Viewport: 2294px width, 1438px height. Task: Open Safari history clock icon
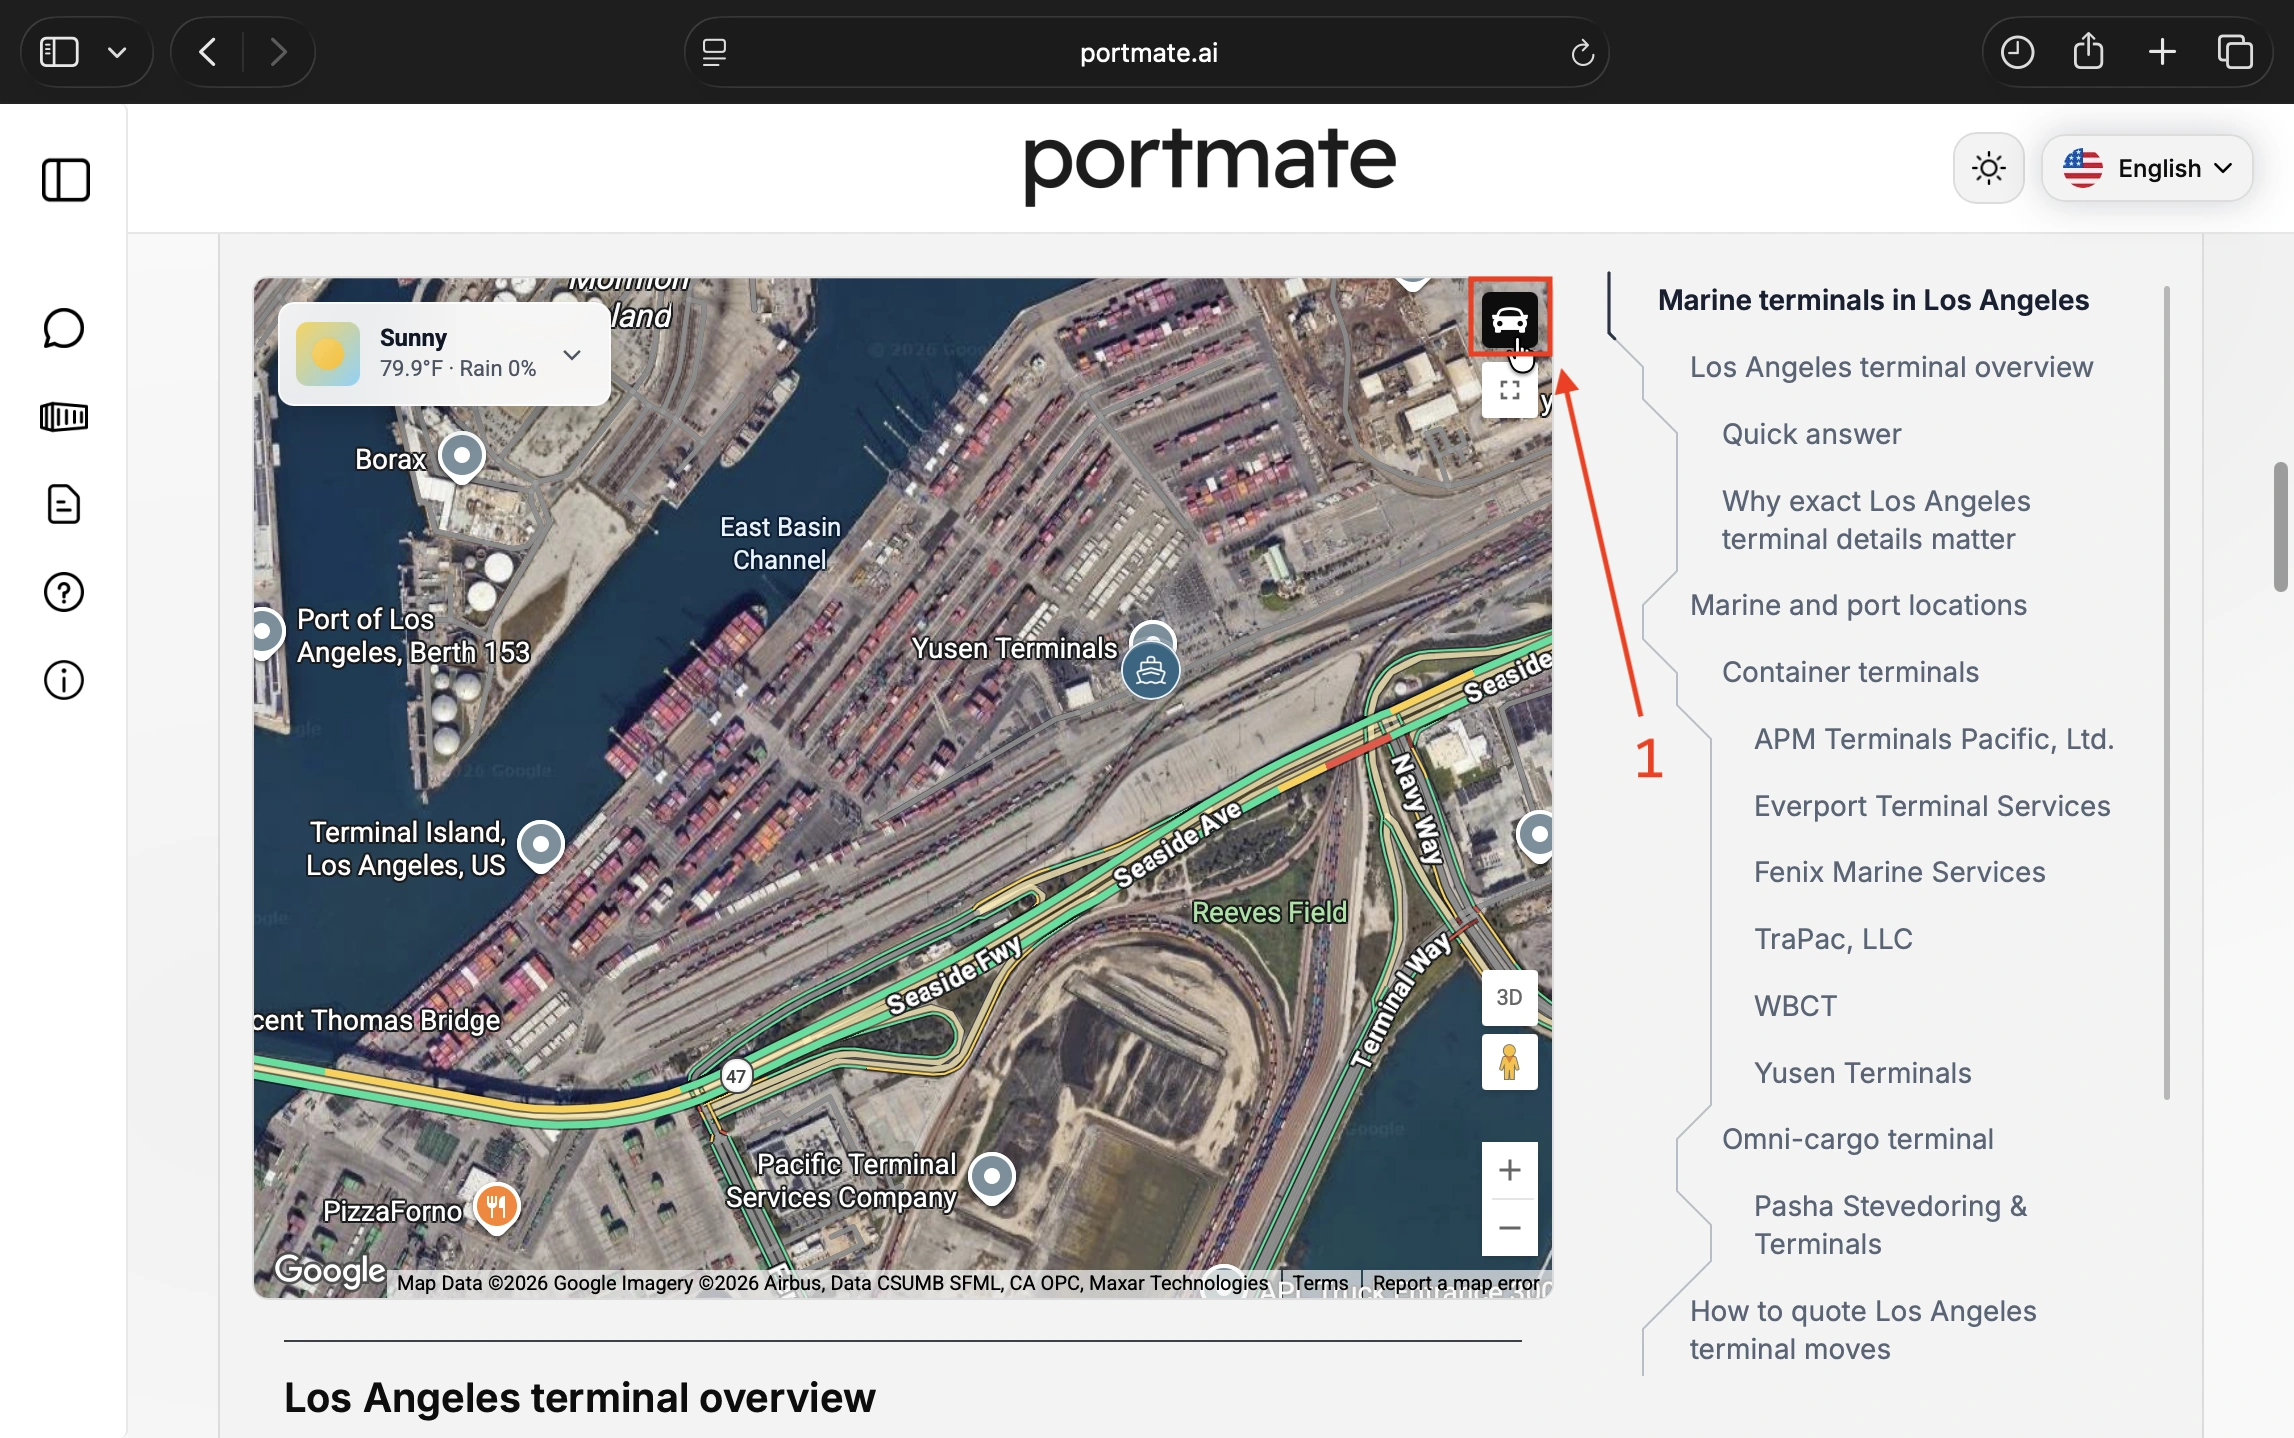[x=2017, y=52]
